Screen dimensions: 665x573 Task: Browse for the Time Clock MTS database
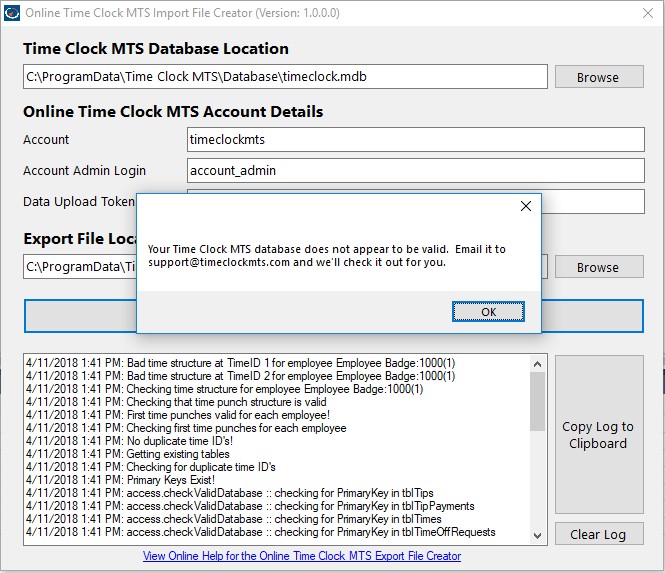pyautogui.click(x=599, y=77)
